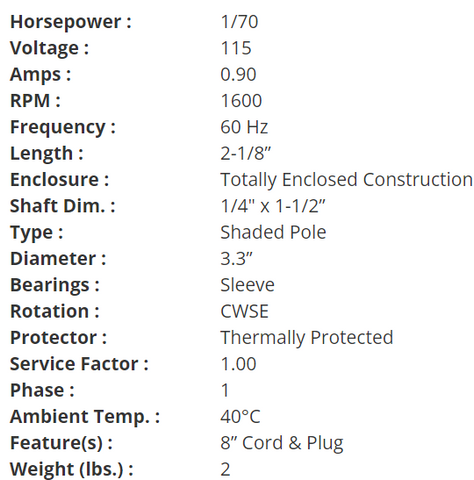The height and width of the screenshot is (480, 474).
Task: Click the Shaft Dim. value
Action: coord(273,206)
